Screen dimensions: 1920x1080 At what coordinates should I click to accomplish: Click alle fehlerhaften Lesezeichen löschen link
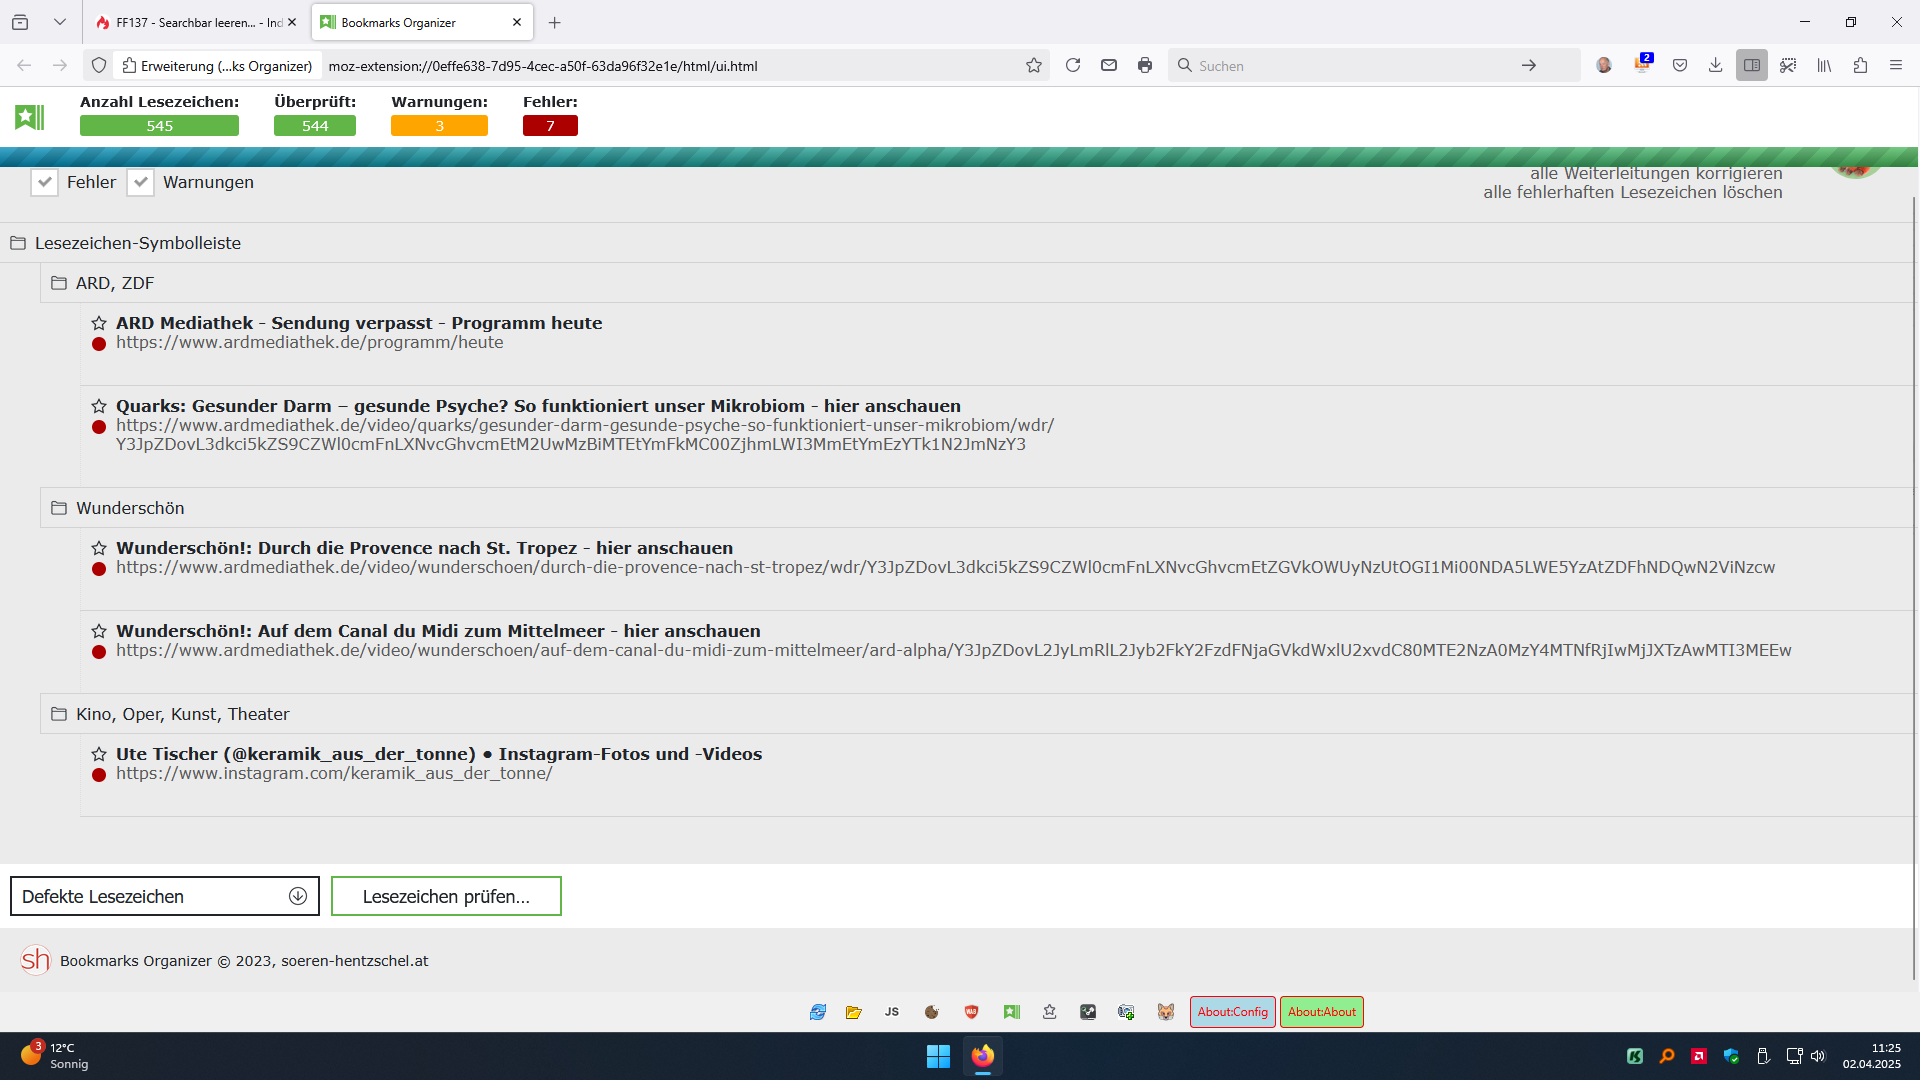1632,192
